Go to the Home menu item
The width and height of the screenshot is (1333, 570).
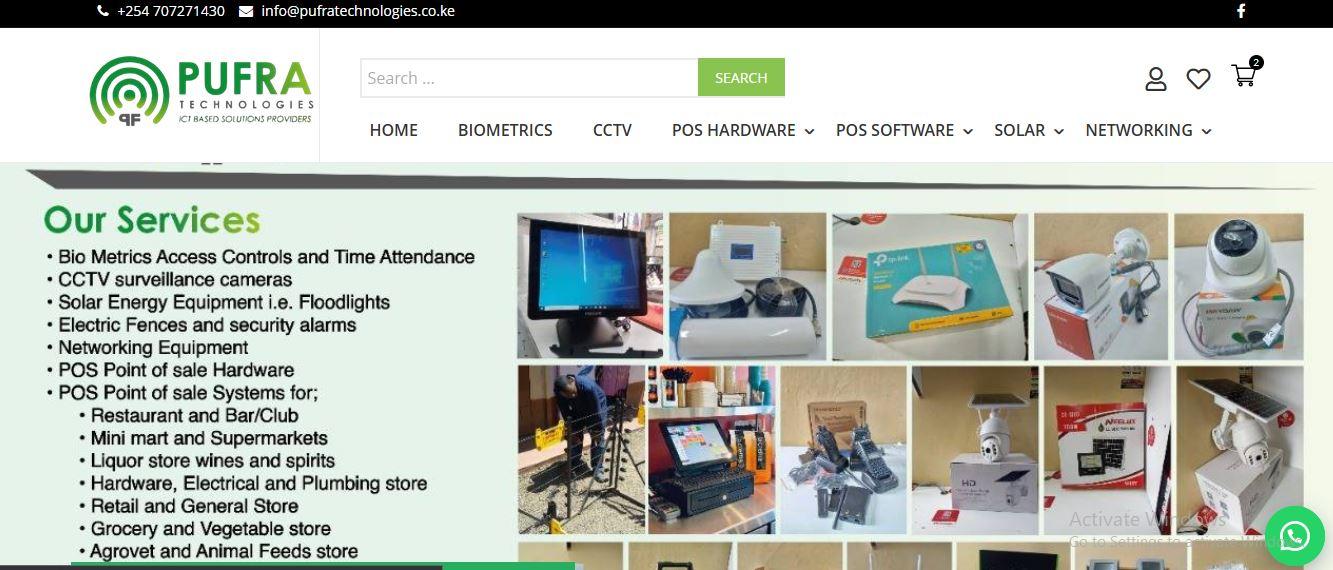pyautogui.click(x=394, y=131)
